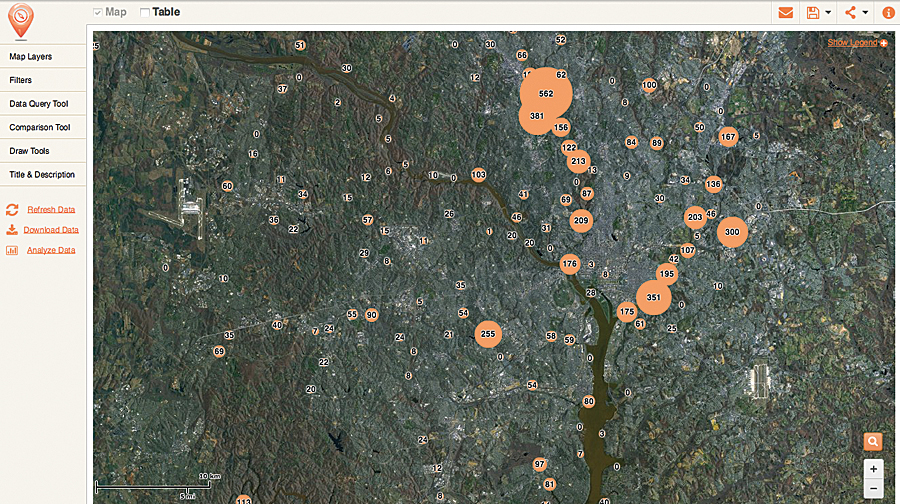
Task: Click the Refresh Data link
Action: point(51,210)
